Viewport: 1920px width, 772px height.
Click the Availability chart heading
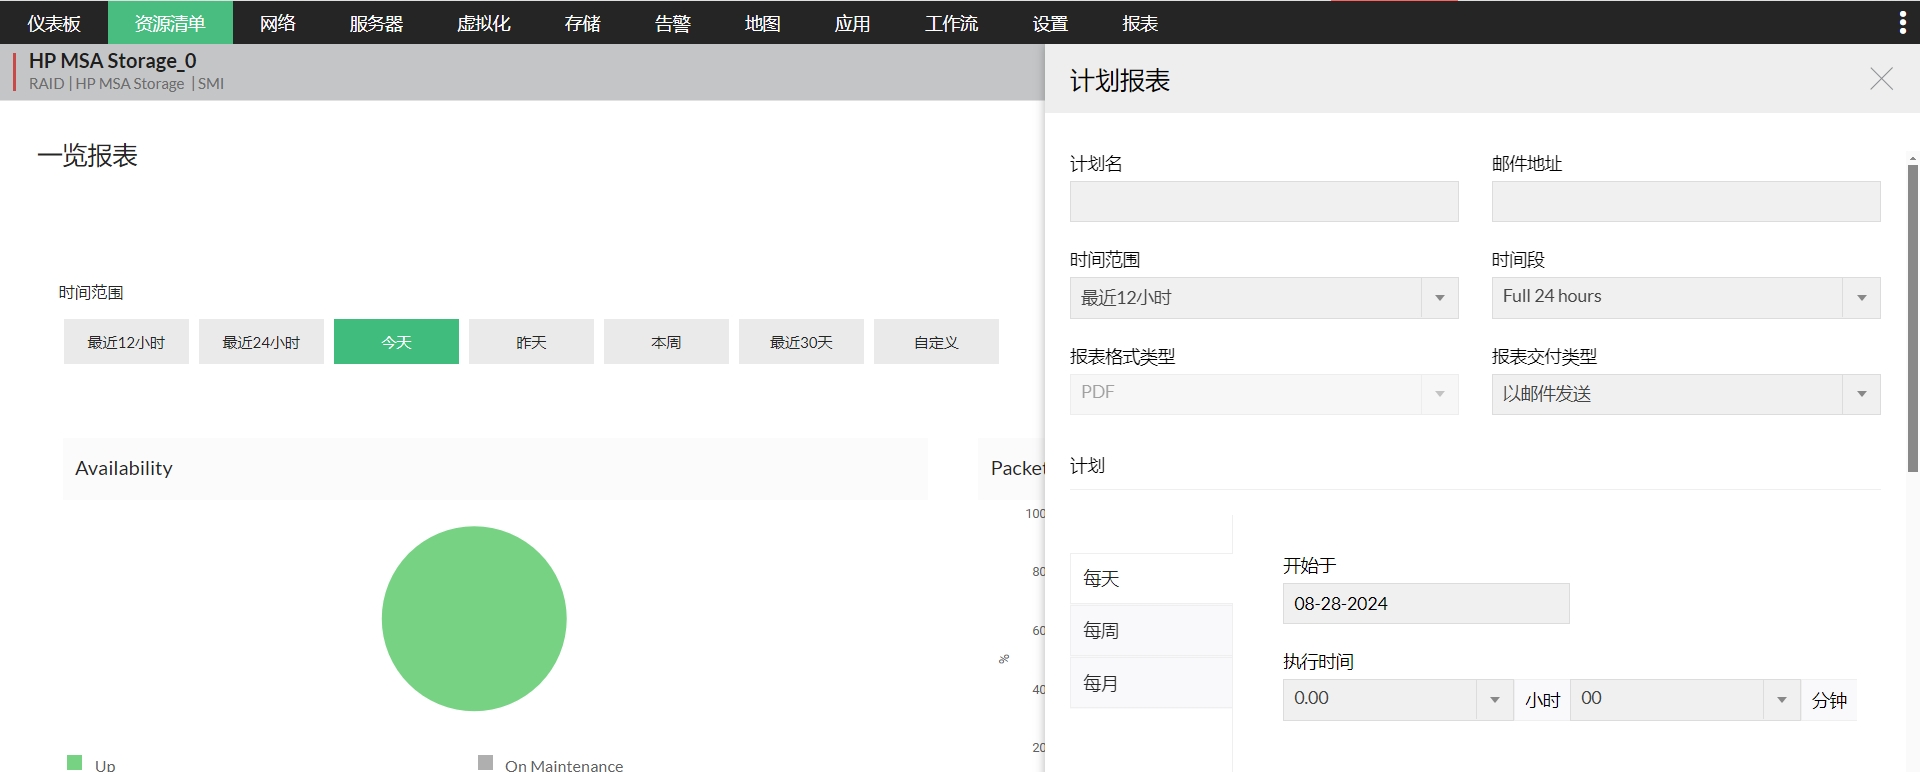[x=124, y=468]
